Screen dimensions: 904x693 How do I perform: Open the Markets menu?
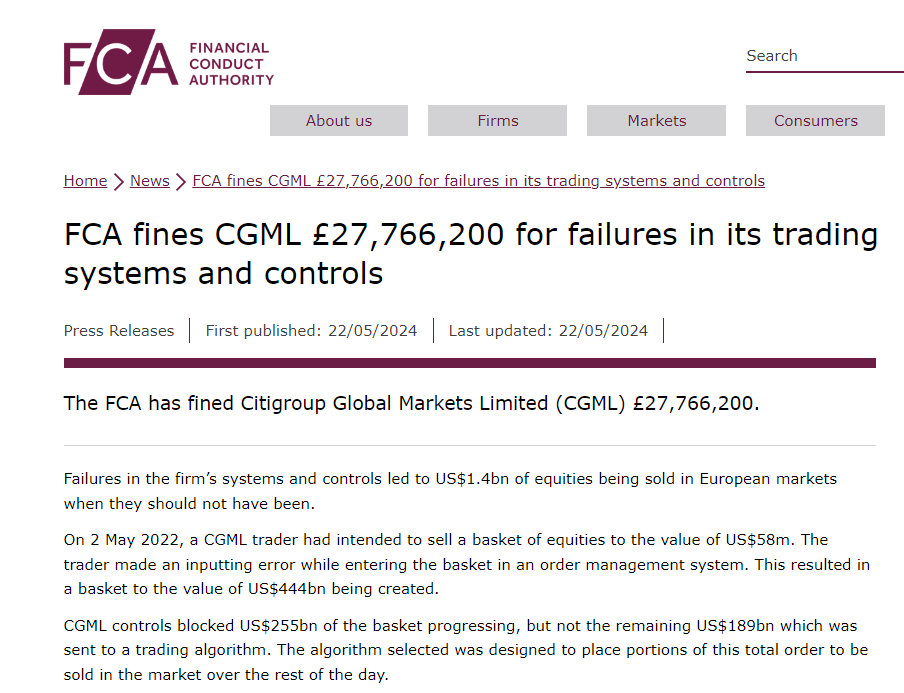click(657, 120)
